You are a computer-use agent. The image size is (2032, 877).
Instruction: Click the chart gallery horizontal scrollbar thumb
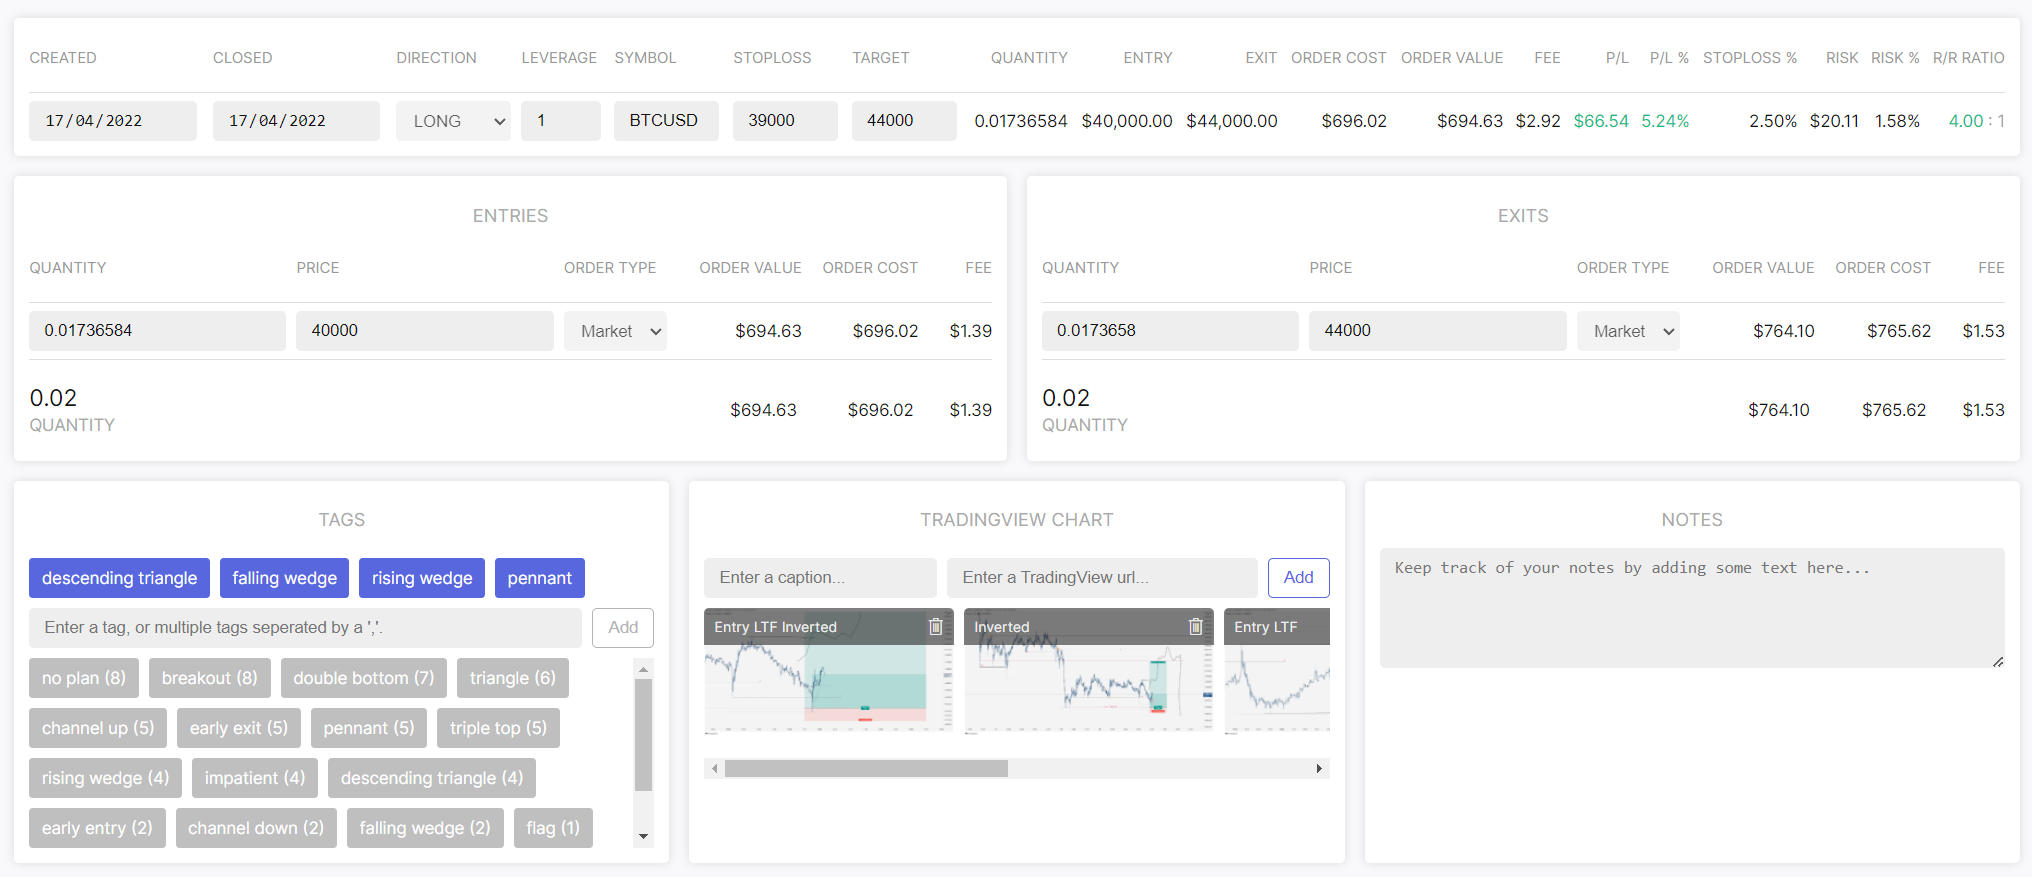click(x=866, y=768)
